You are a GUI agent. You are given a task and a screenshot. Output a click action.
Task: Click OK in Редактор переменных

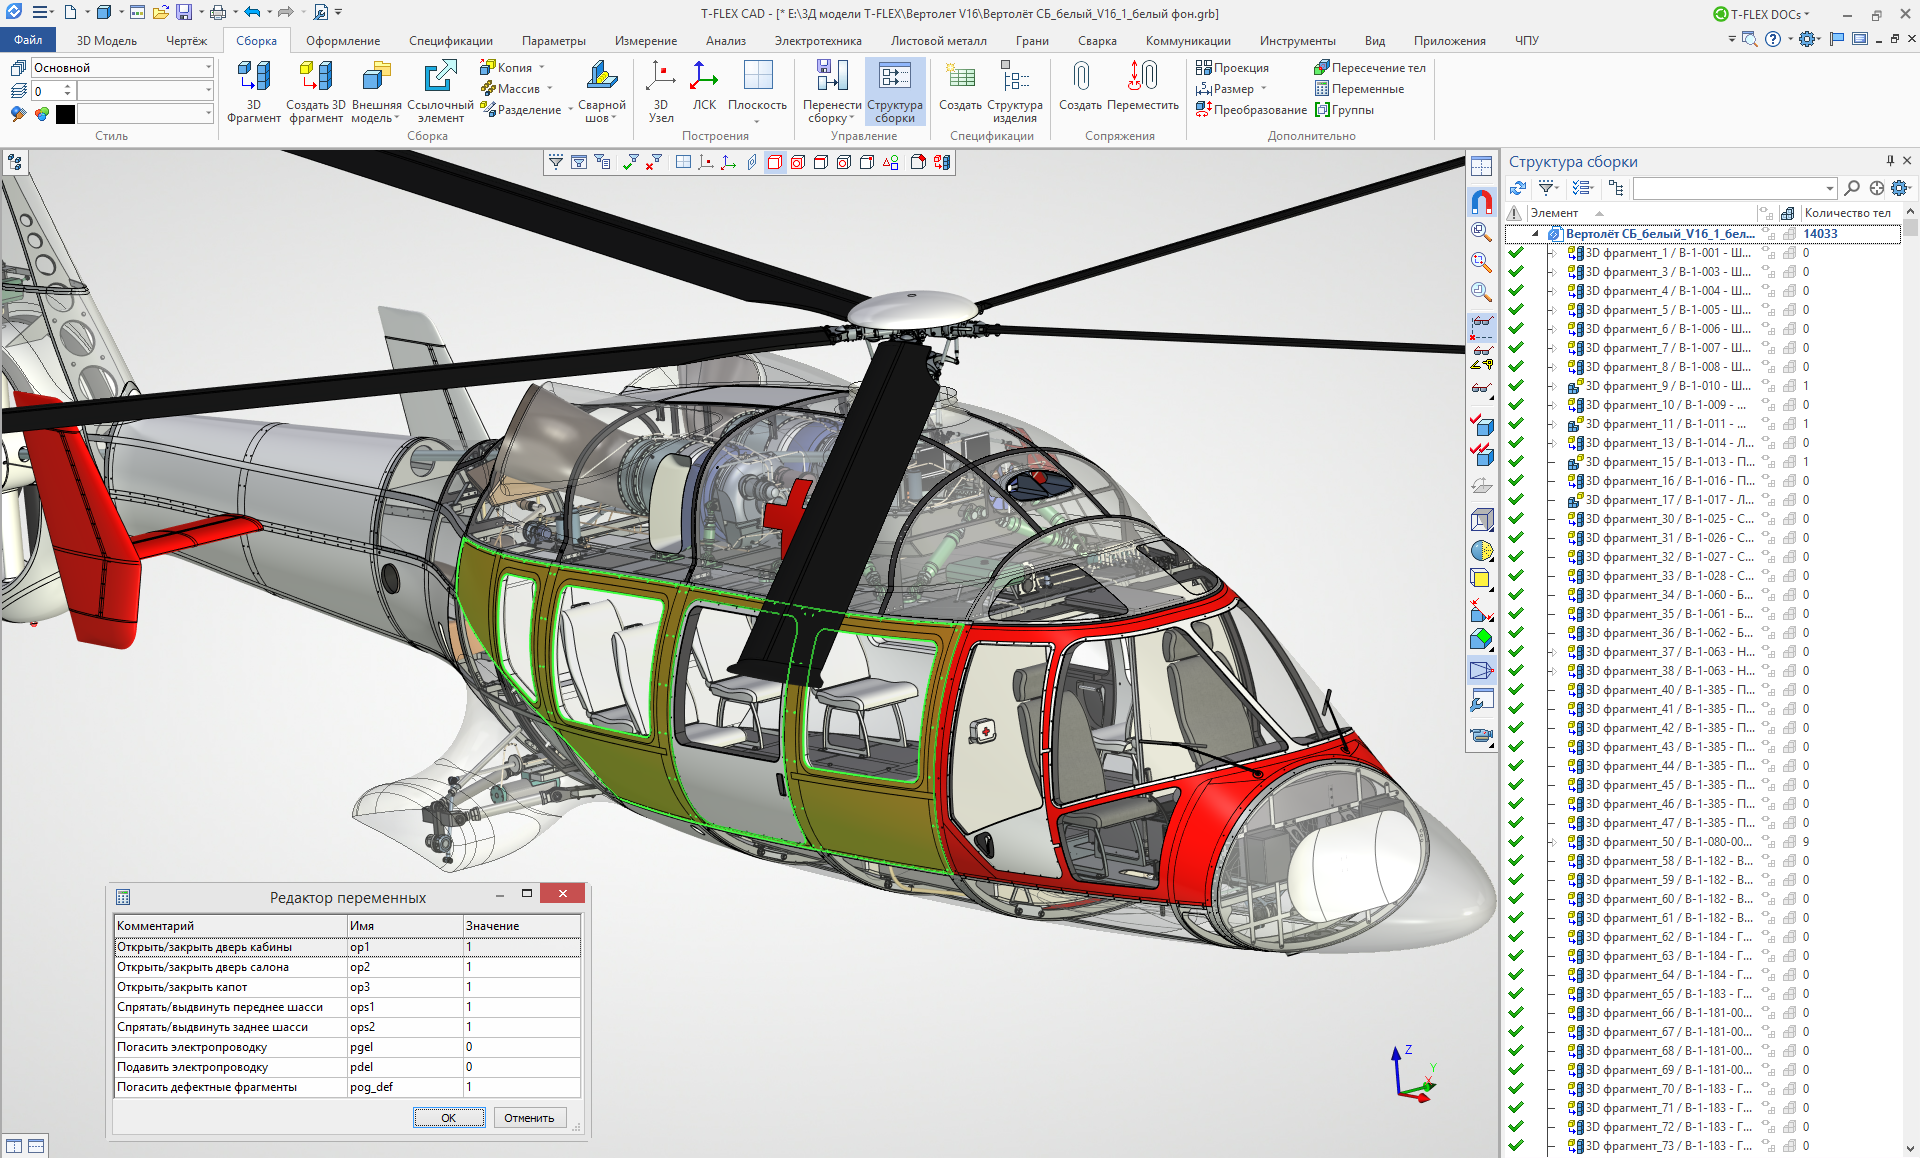tap(449, 1118)
